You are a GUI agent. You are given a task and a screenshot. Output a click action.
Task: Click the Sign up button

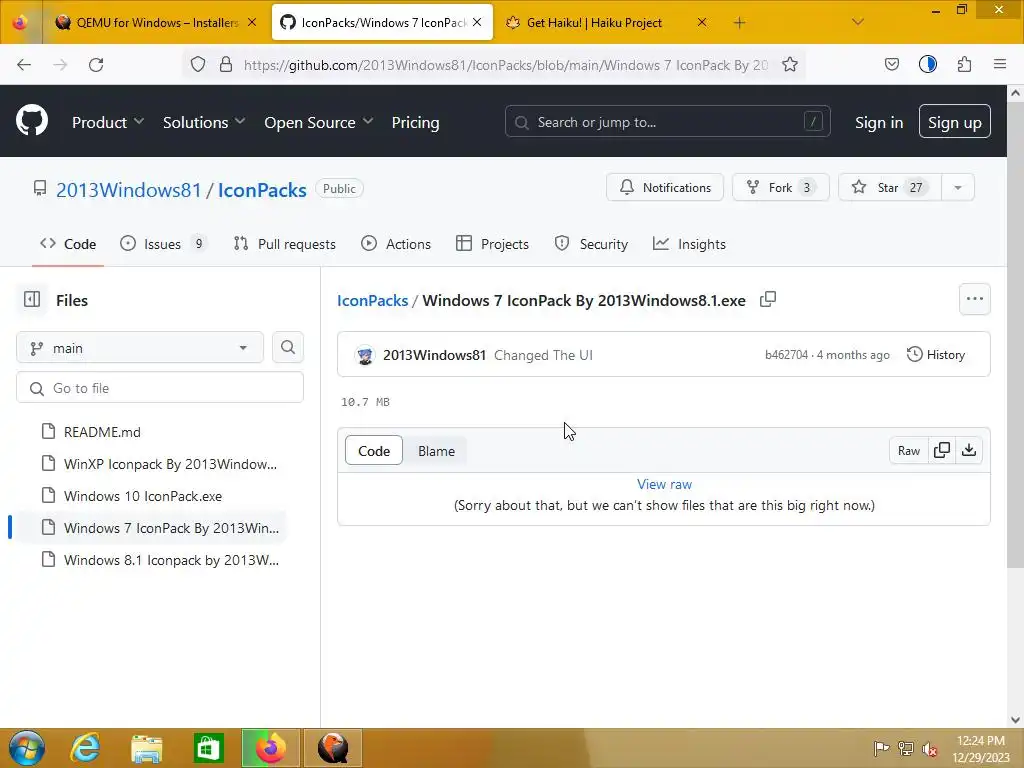(954, 121)
